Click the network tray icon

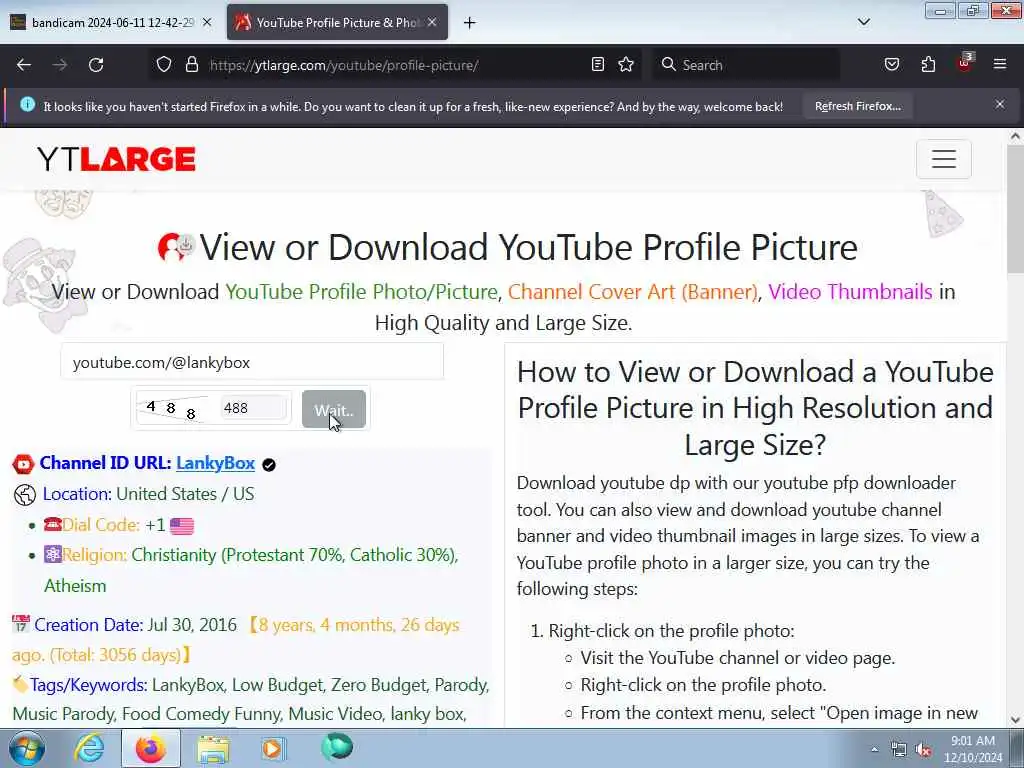(899, 750)
